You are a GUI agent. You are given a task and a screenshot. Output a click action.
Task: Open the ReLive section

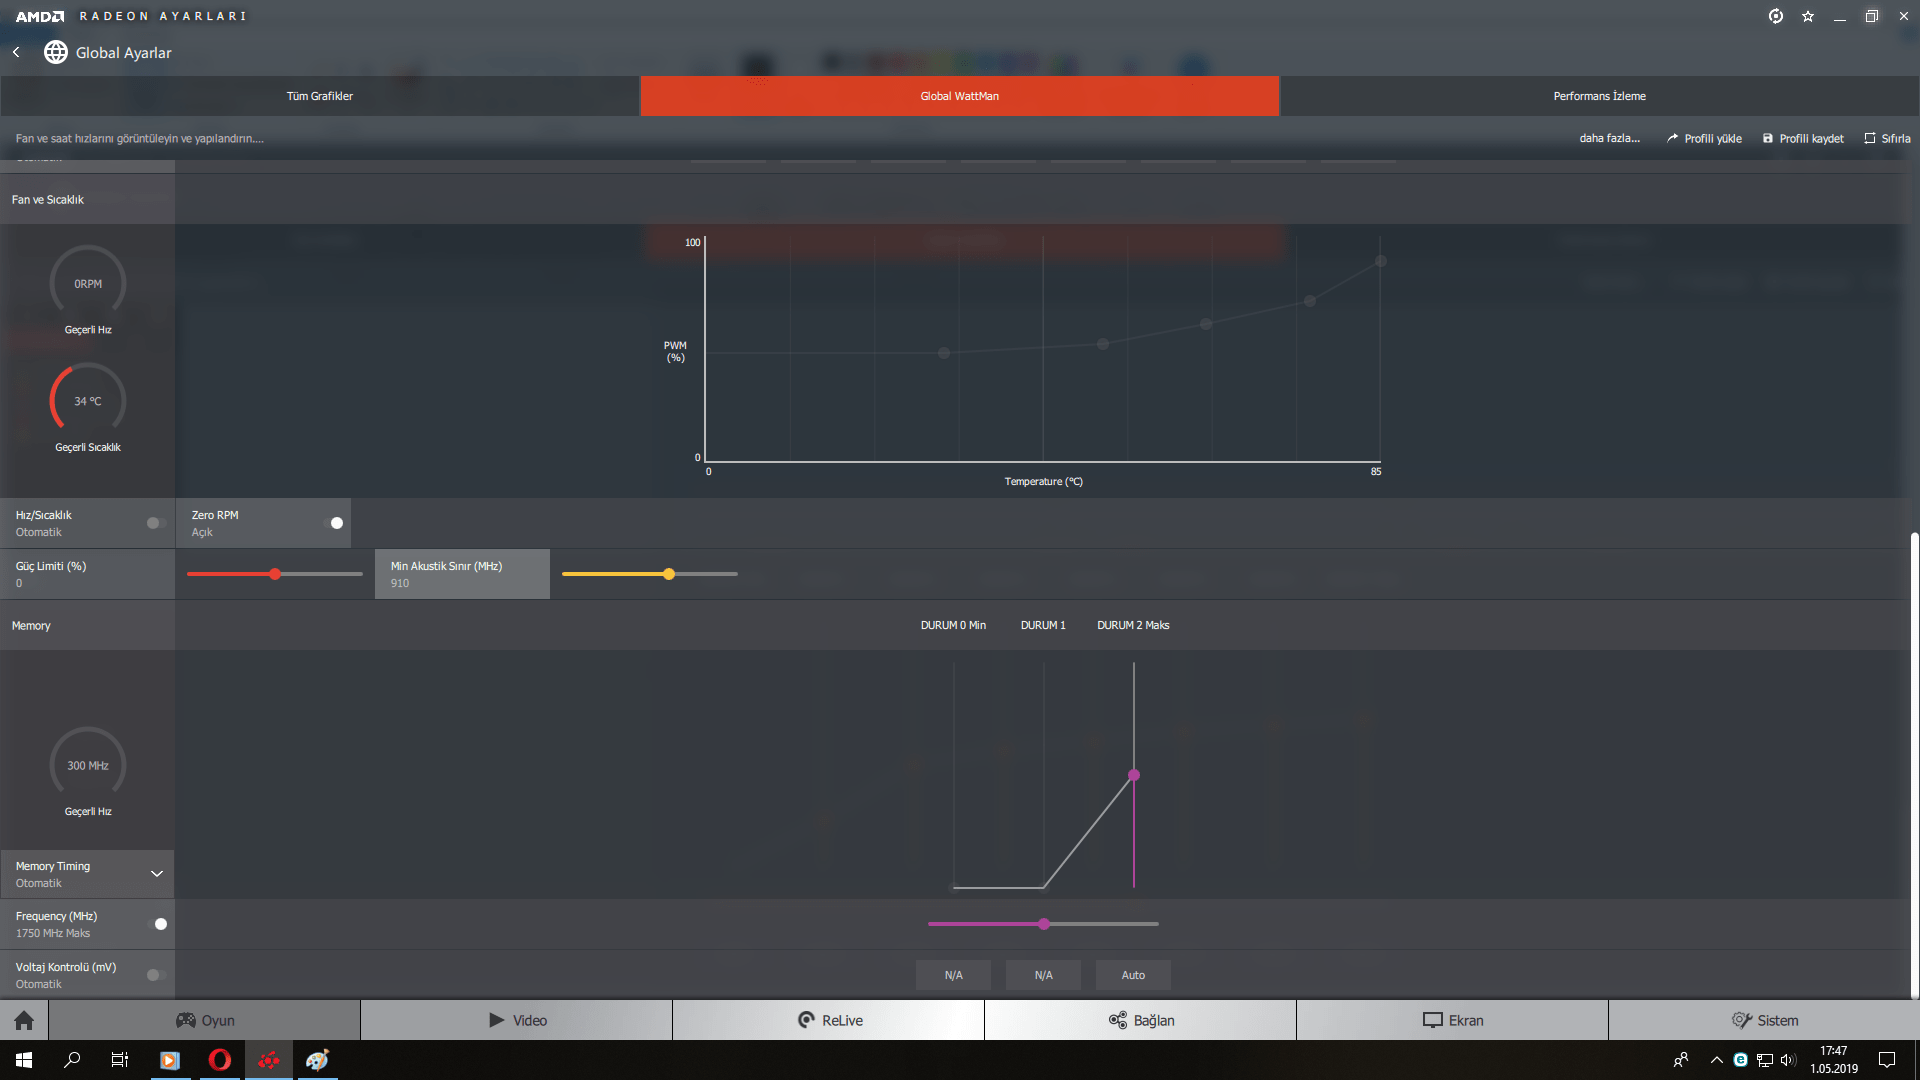click(x=829, y=1020)
